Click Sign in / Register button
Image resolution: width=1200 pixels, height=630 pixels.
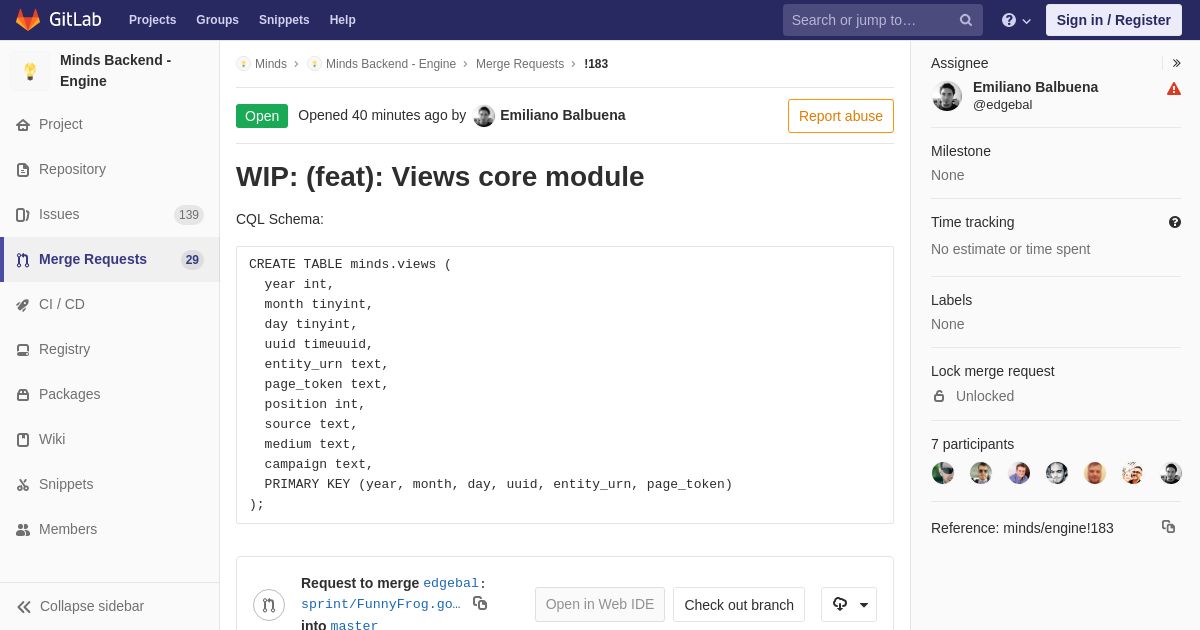(1114, 20)
